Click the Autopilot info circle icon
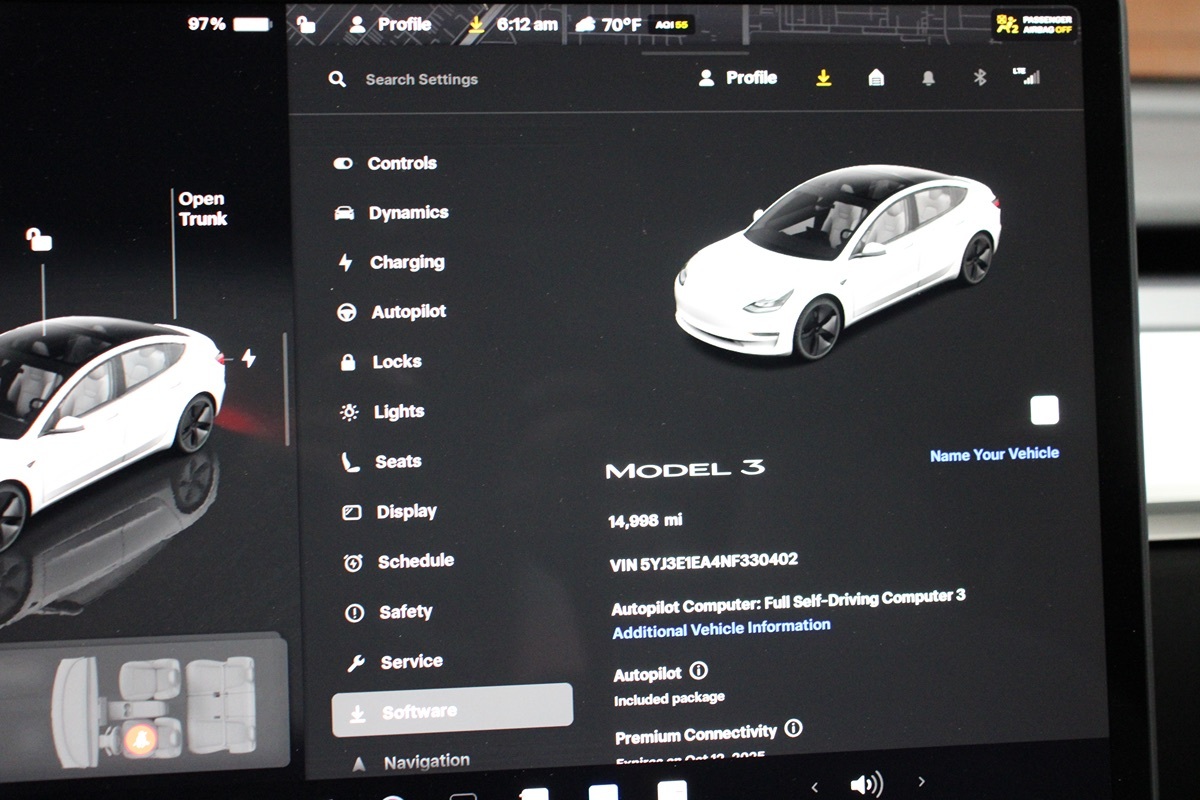The image size is (1200, 800). coord(699,671)
